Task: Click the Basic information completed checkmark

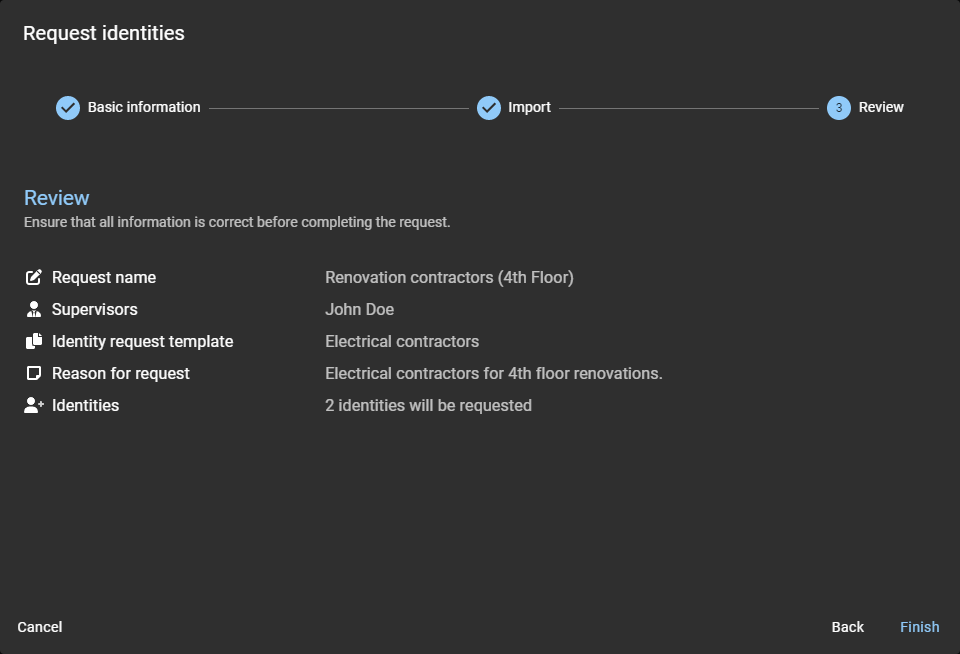Action: tap(67, 107)
